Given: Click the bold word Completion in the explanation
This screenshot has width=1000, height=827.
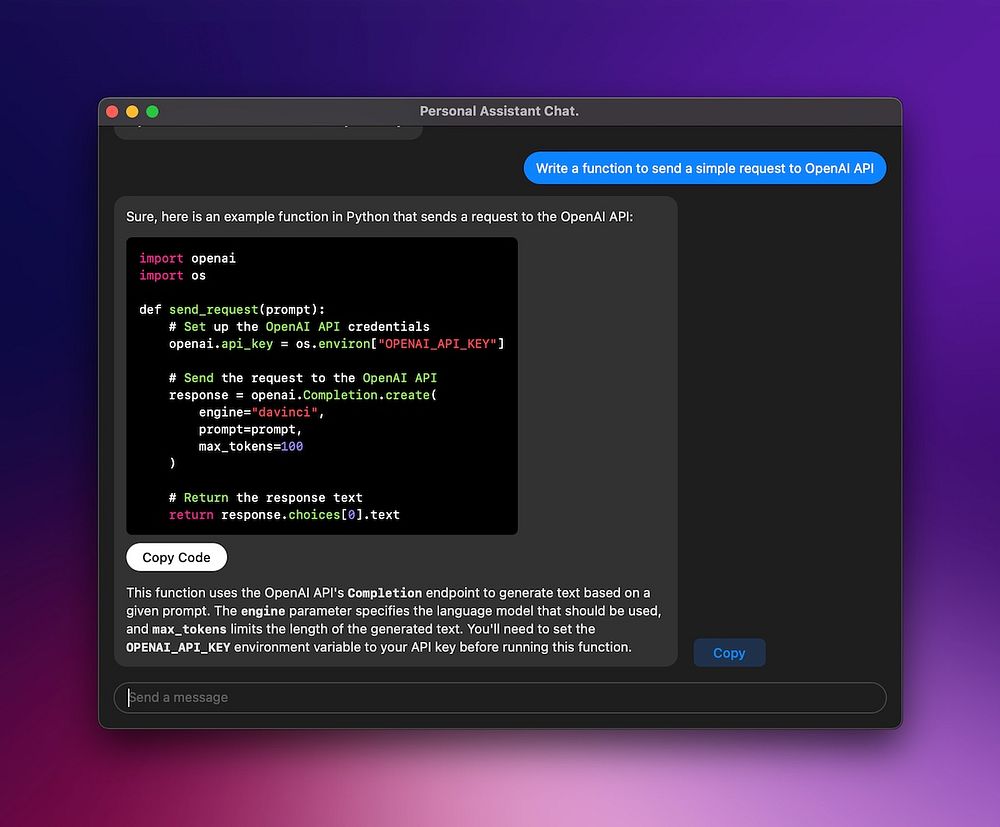Looking at the screenshot, I should tap(385, 593).
